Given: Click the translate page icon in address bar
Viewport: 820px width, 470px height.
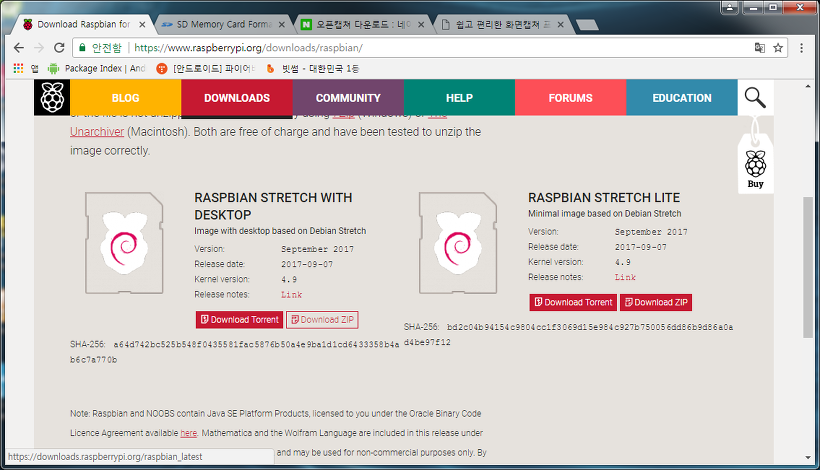Looking at the screenshot, I should tap(760, 48).
